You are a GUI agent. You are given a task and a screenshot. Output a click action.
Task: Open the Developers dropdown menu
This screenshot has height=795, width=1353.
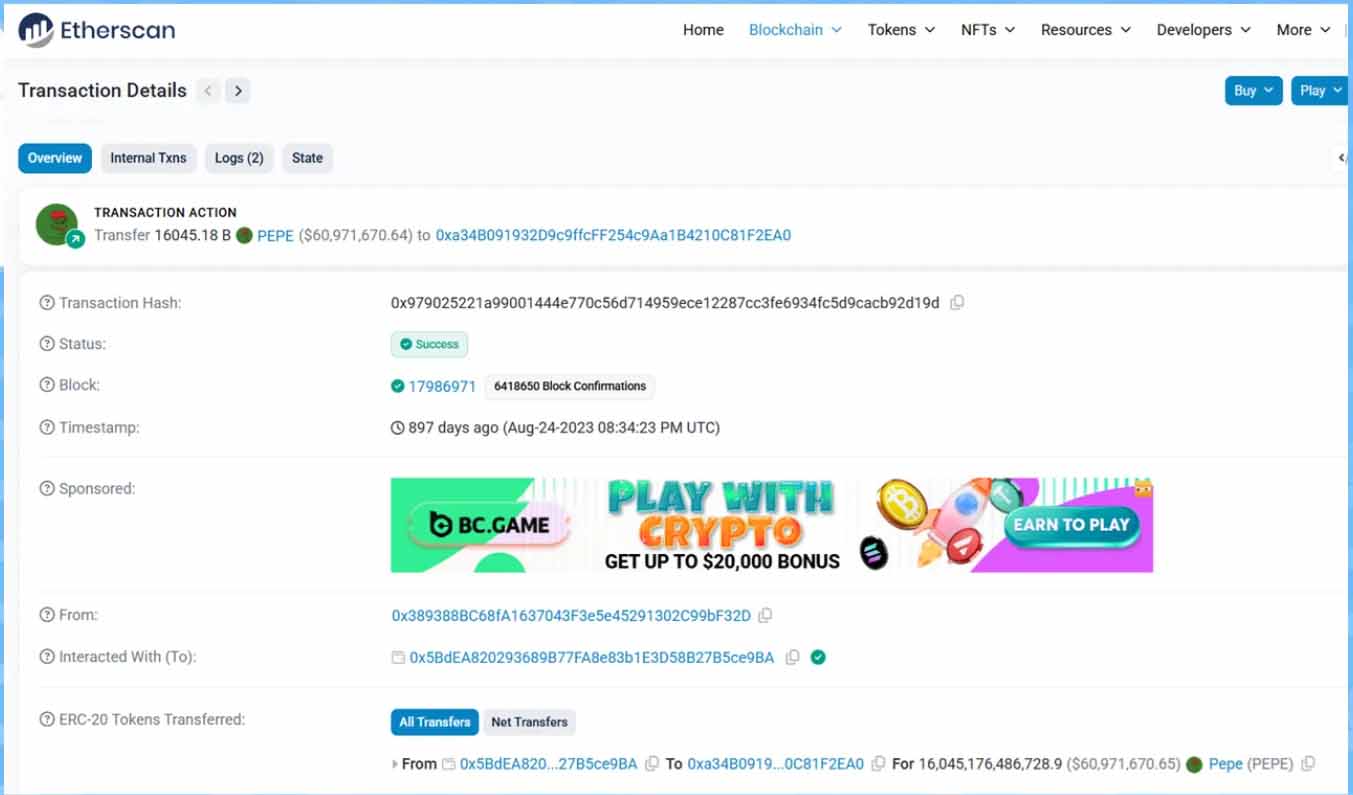pyautogui.click(x=1204, y=30)
